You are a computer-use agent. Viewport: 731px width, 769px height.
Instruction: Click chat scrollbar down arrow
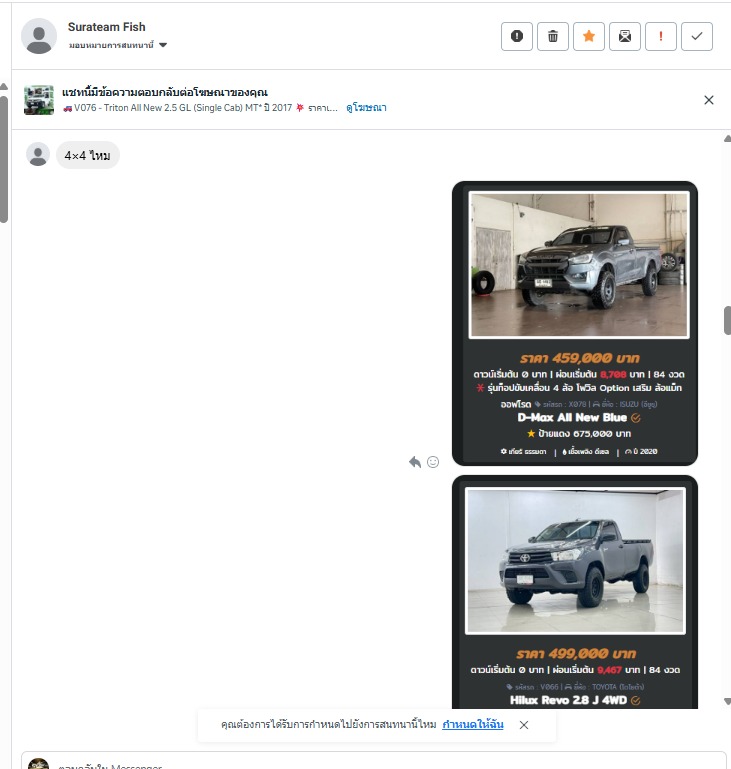click(x=728, y=701)
